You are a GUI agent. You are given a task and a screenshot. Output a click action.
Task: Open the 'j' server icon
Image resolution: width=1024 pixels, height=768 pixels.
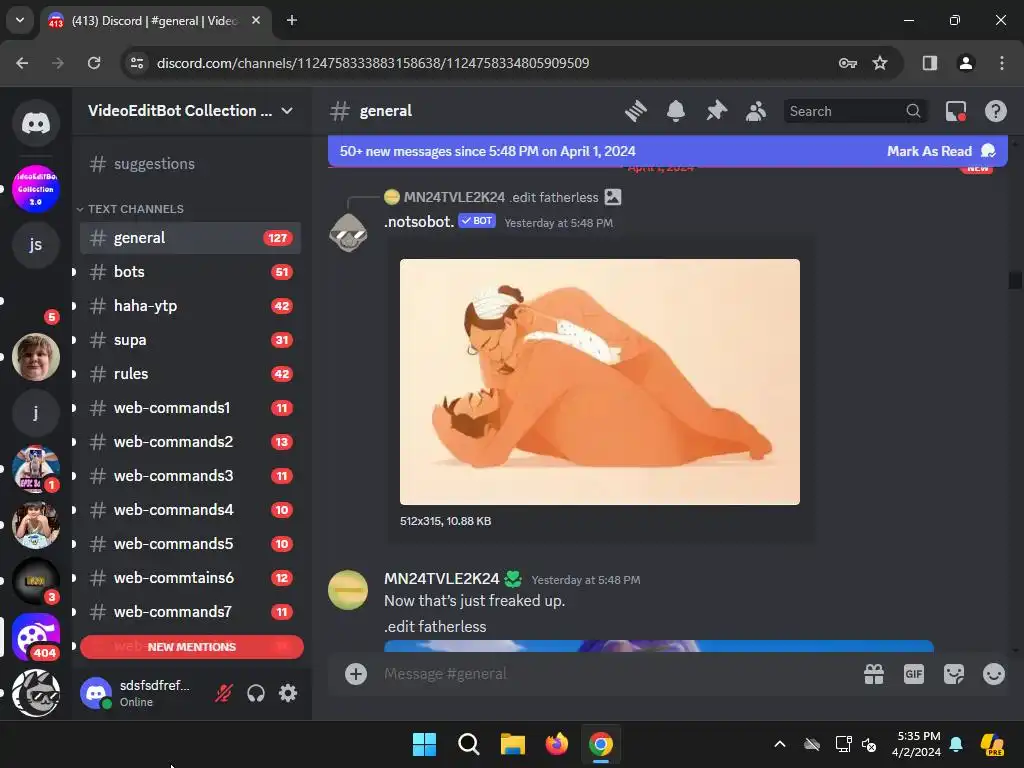click(x=36, y=413)
